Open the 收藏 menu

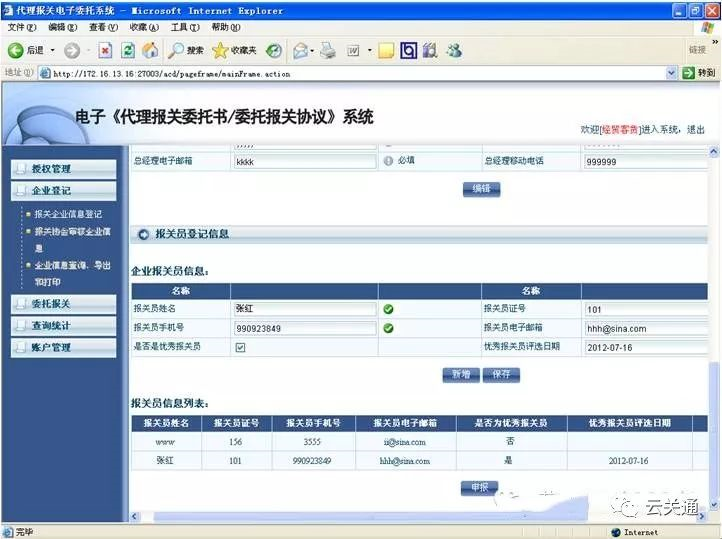(144, 28)
